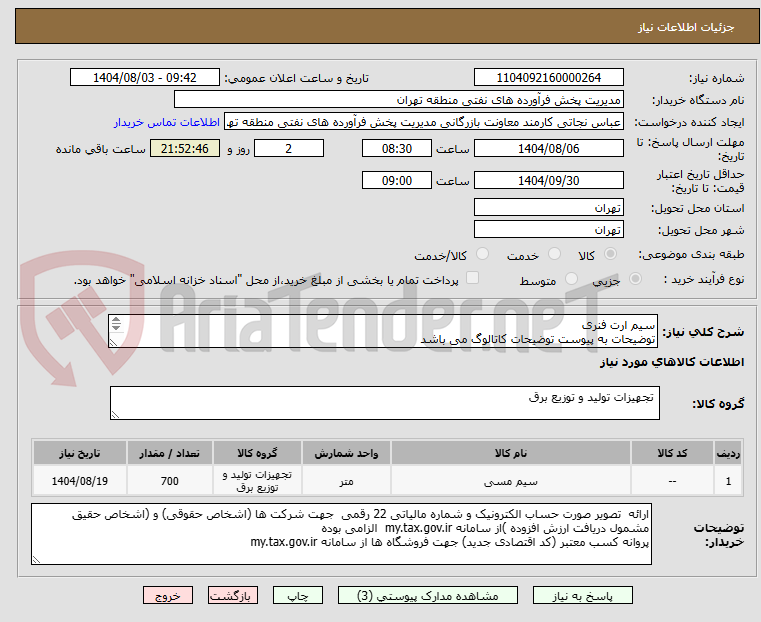Click the response deadline time 08:30

397,148
